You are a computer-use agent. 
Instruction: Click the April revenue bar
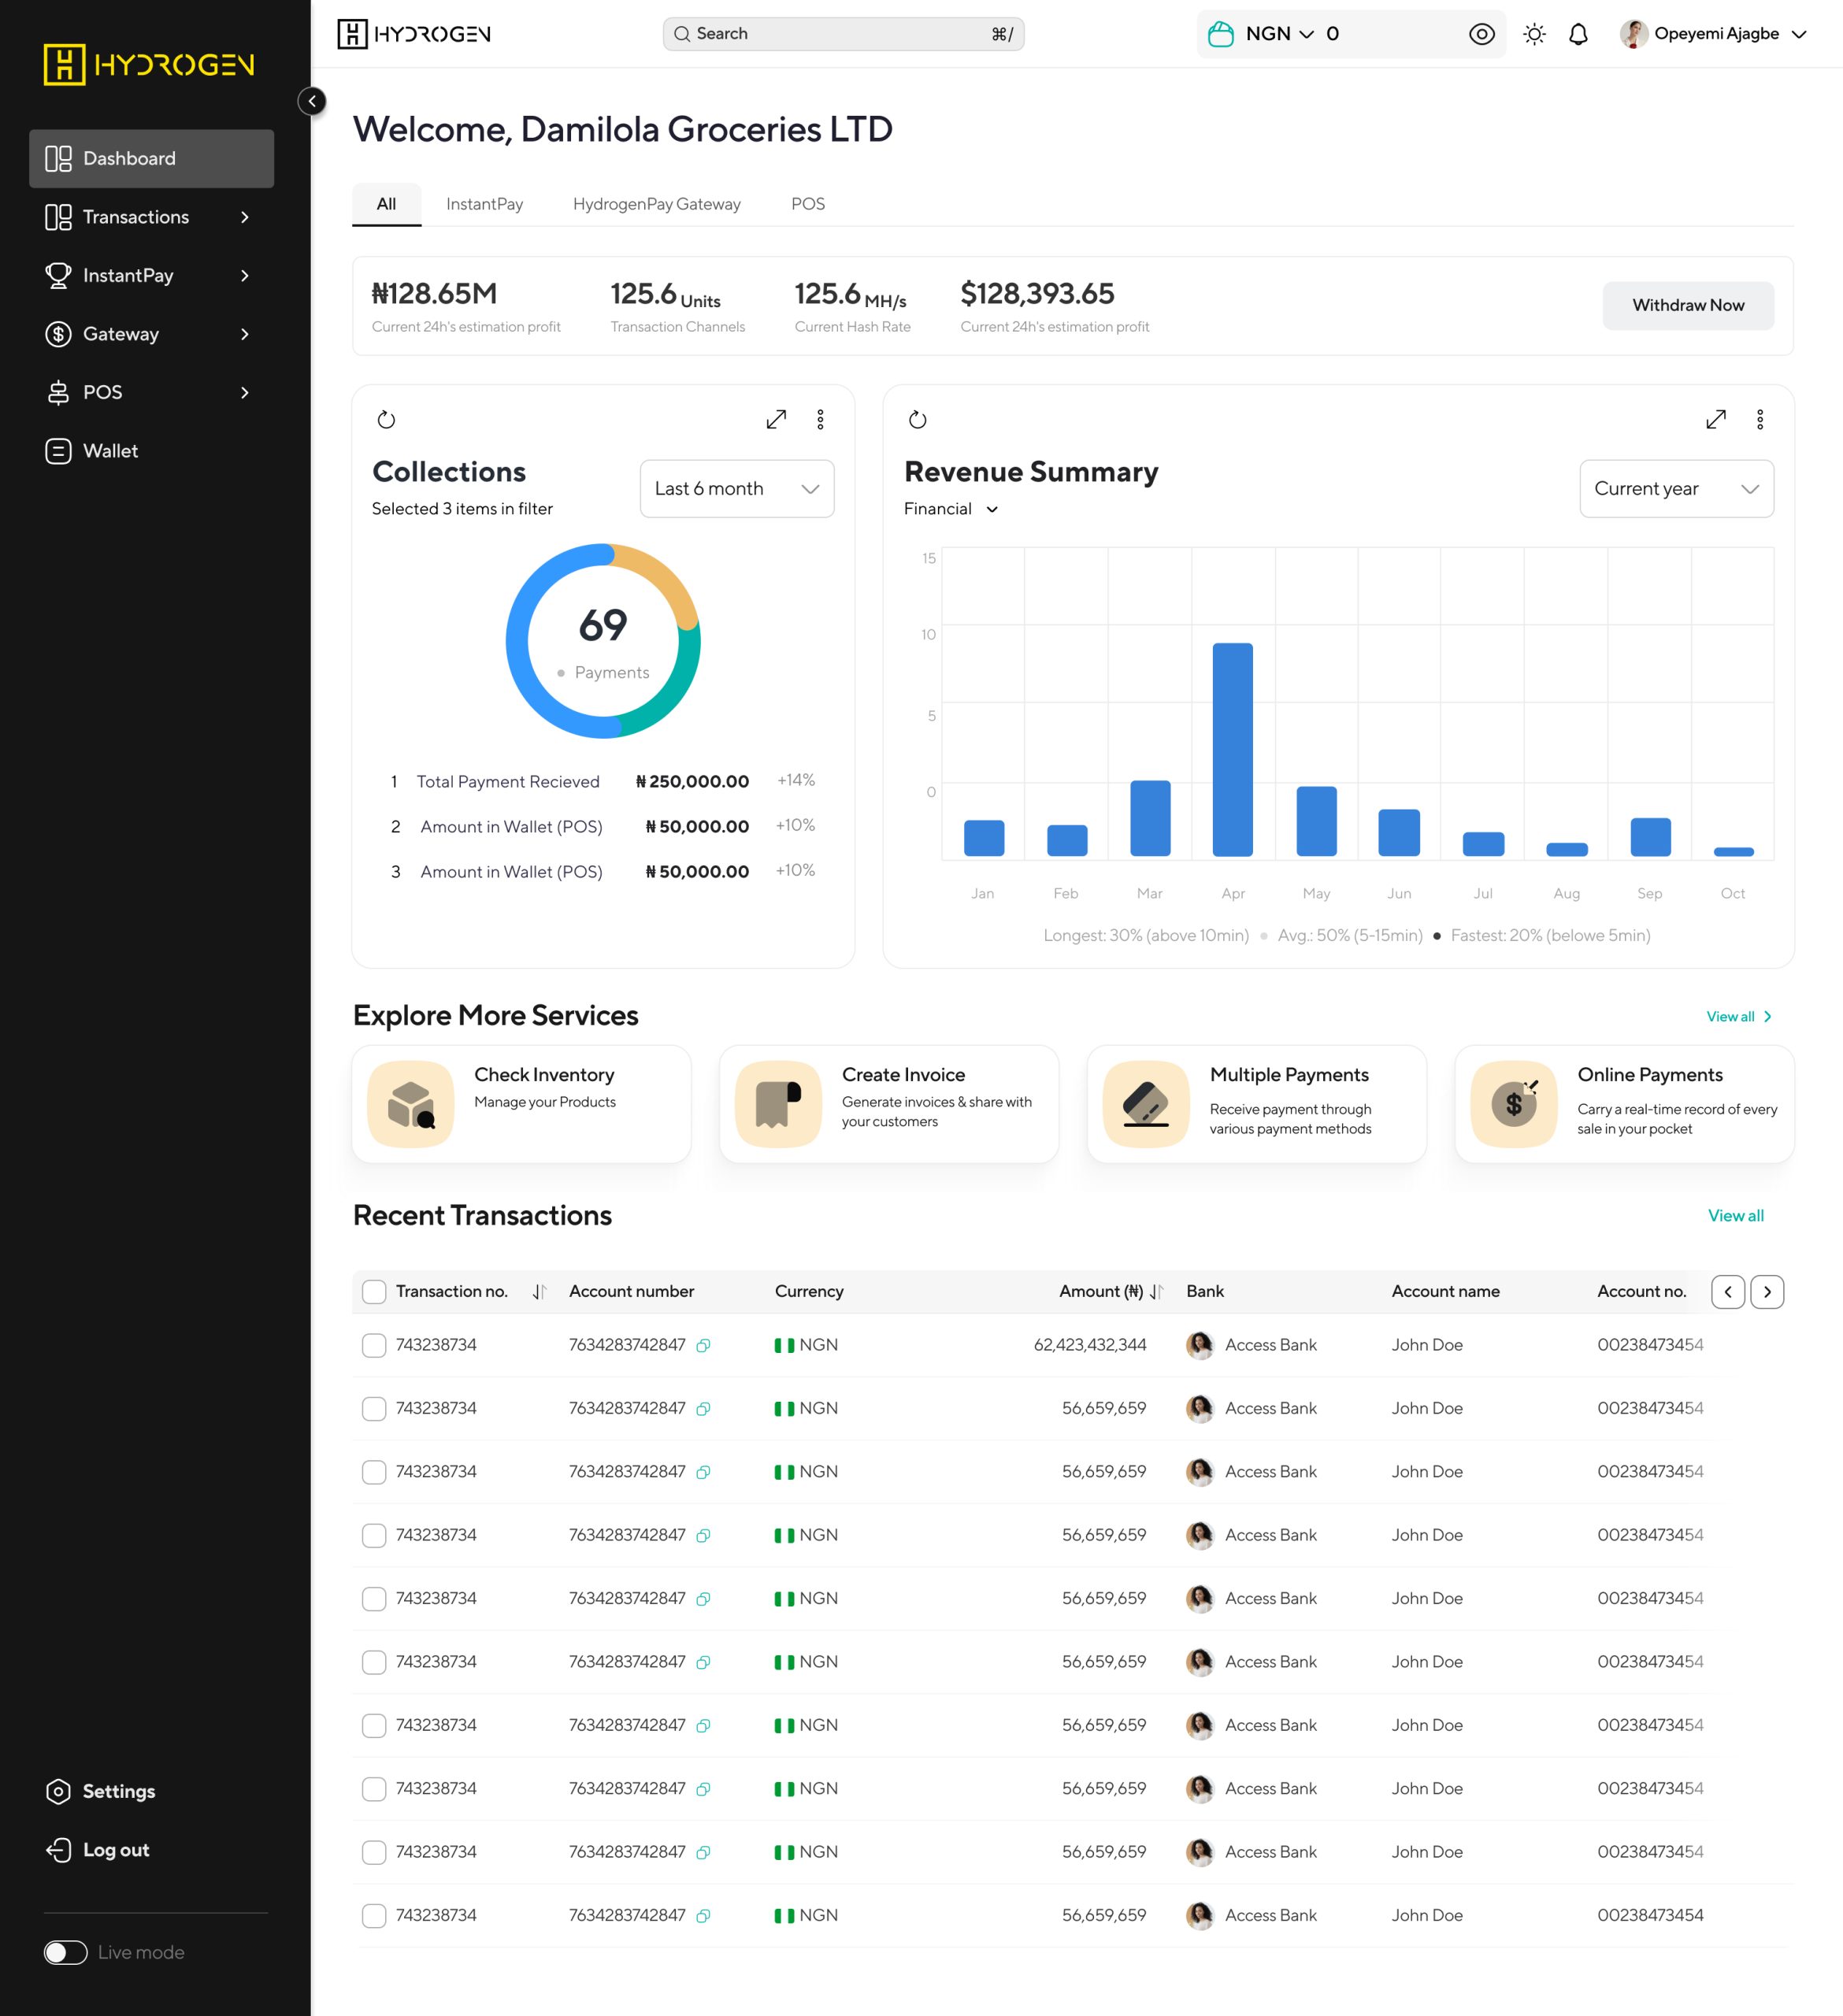pyautogui.click(x=1232, y=749)
